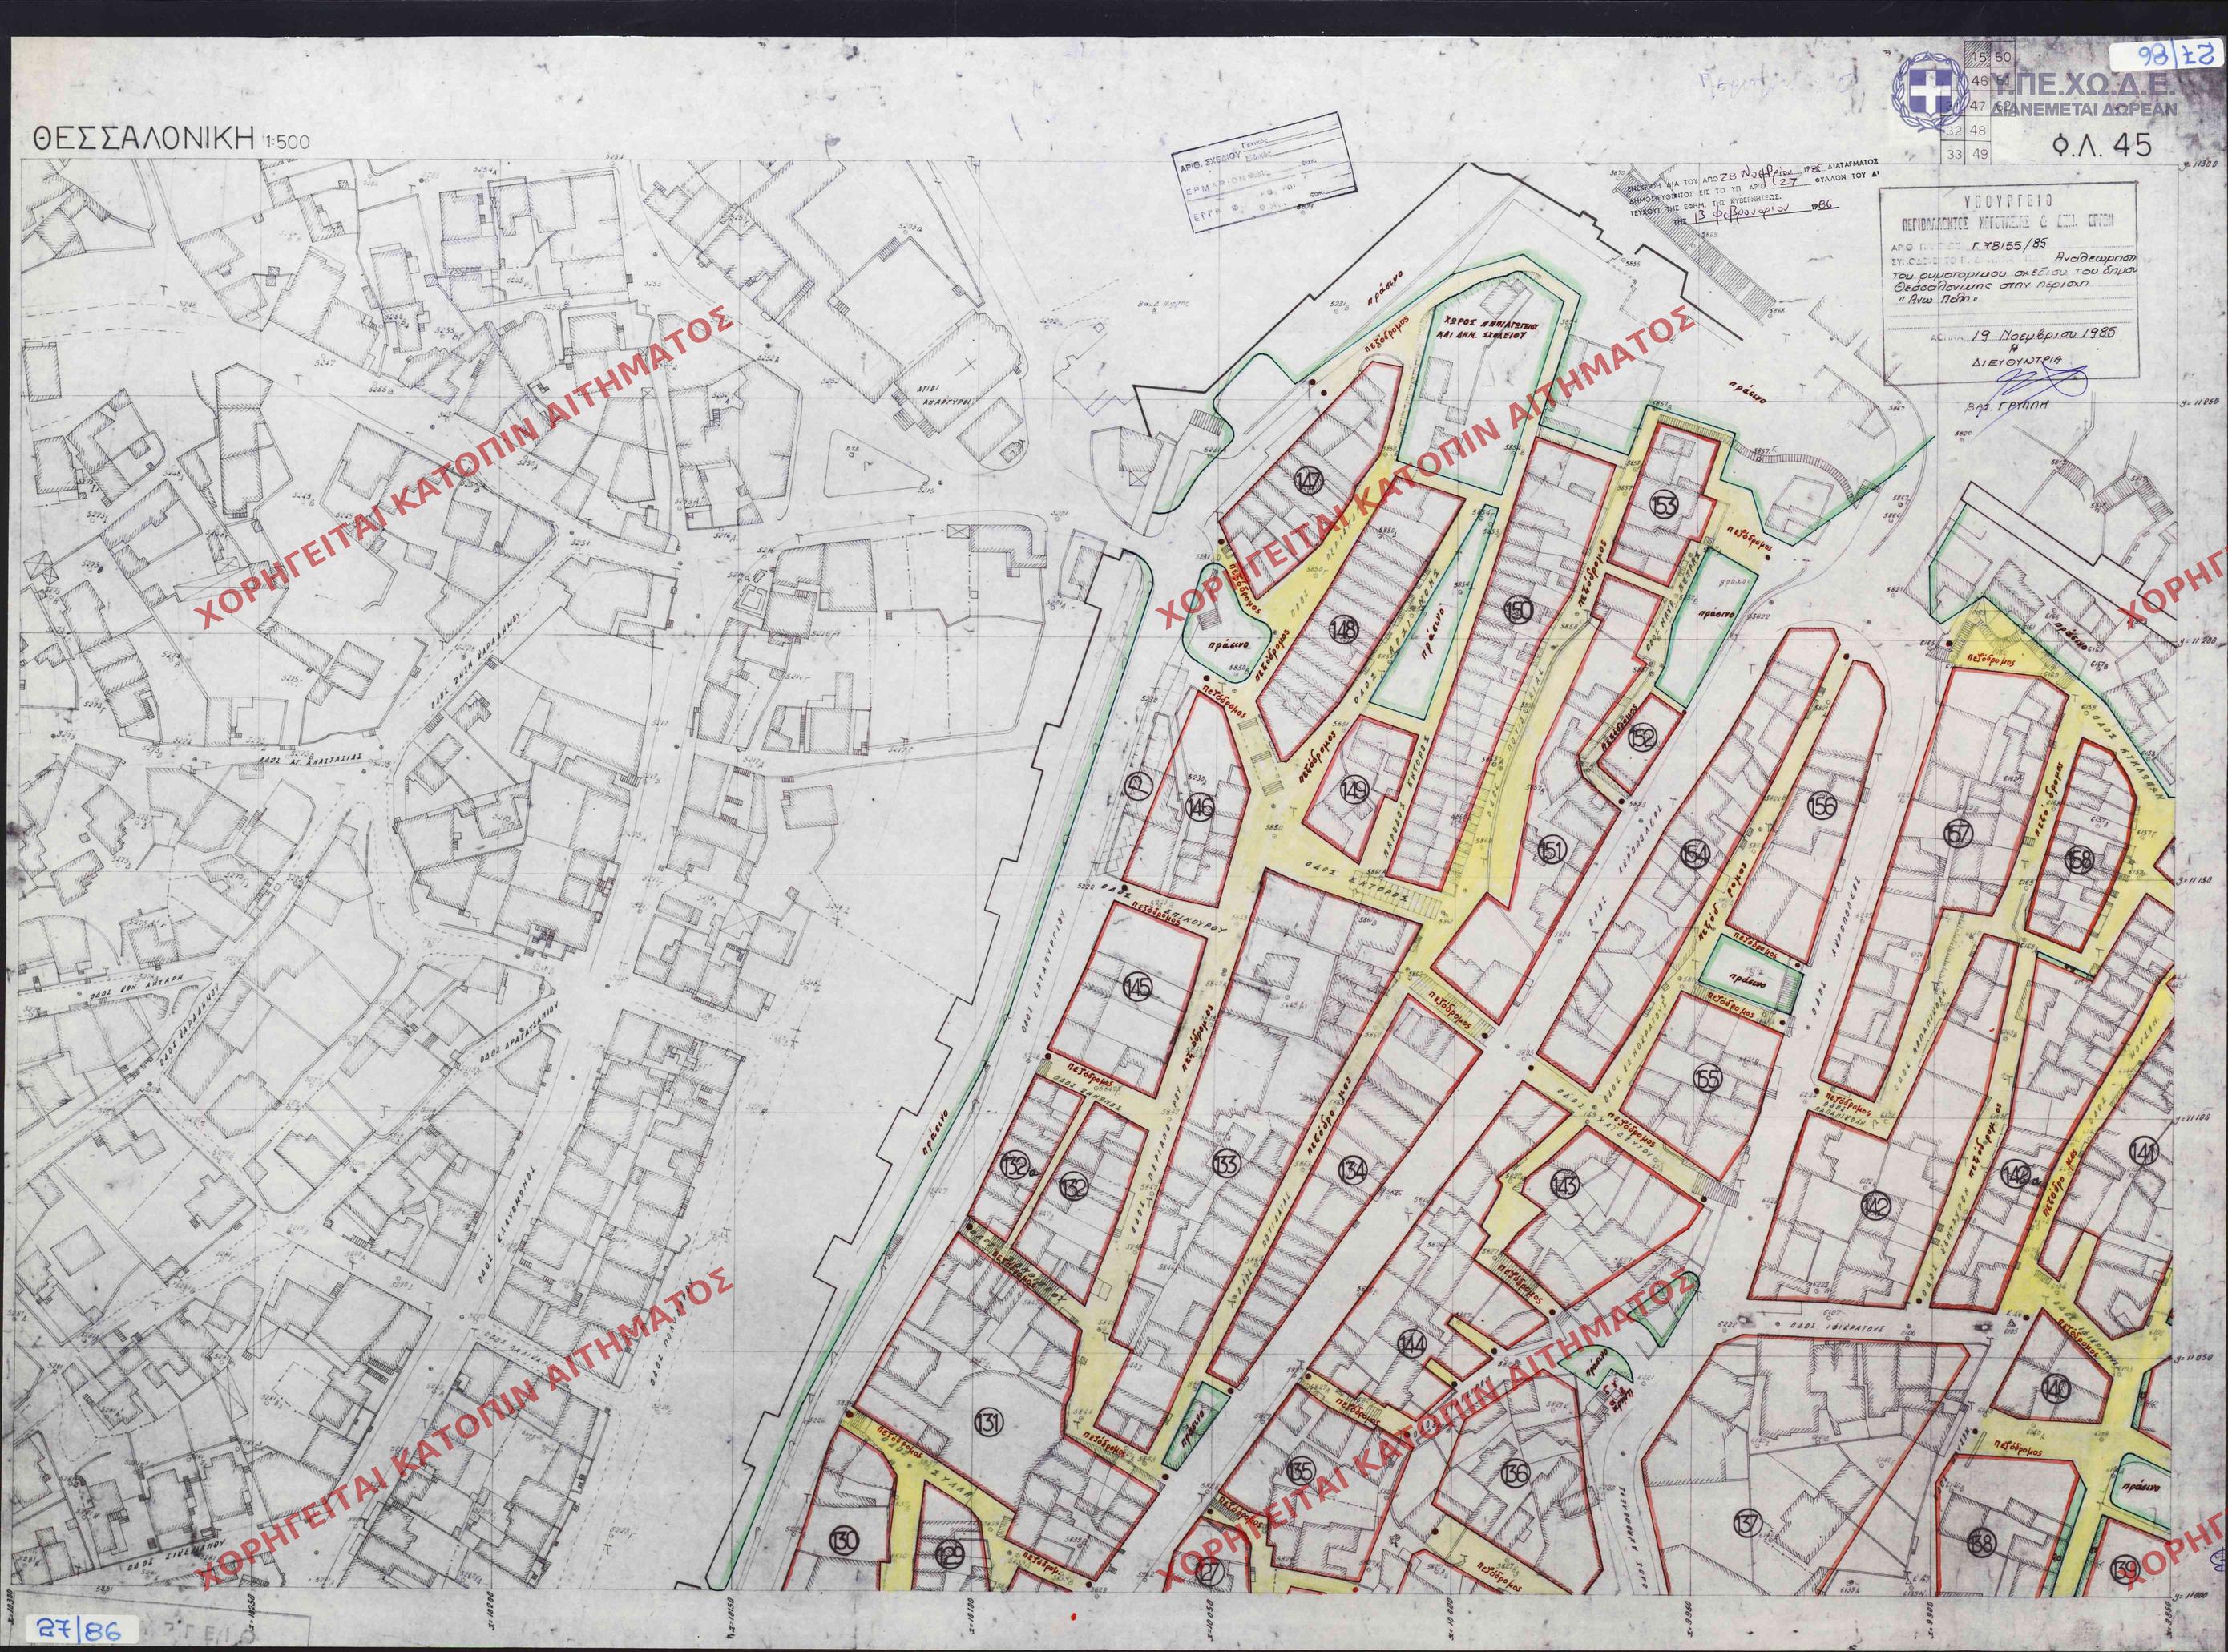Click block number 156 circle
This screenshot has width=2228, height=1652.
tap(1823, 804)
